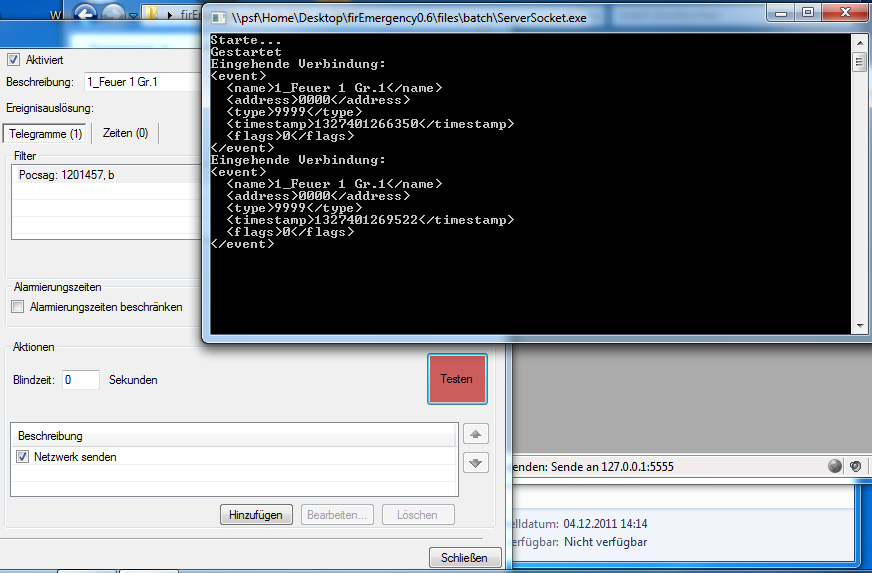Viewport: 872px width, 573px height.
Task: Click the back navigation arrow in Explorer
Action: 86,14
